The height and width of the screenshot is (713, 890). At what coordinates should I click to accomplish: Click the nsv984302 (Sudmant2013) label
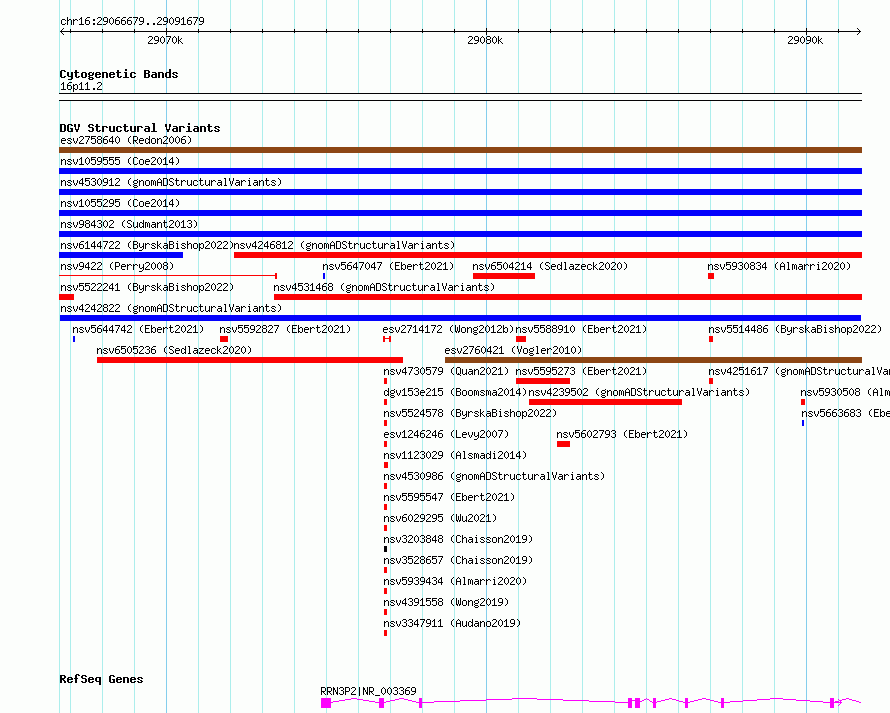[129, 224]
